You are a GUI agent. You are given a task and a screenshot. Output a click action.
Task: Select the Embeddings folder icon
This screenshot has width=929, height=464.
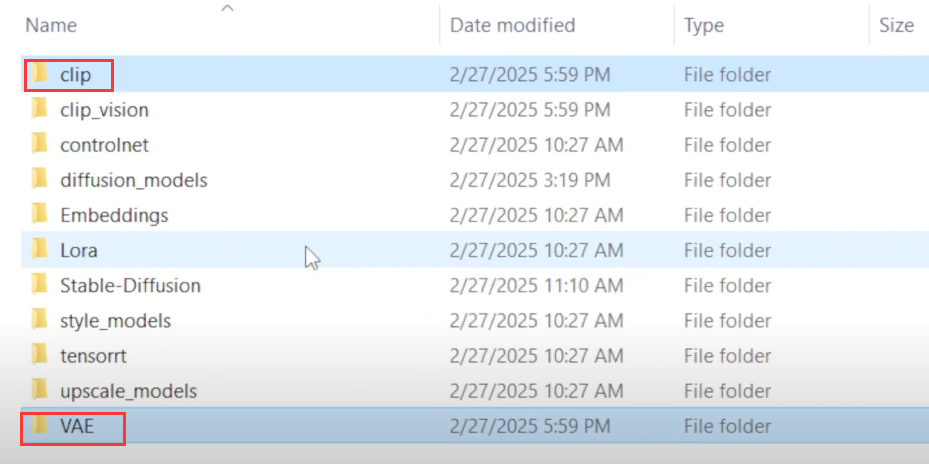click(x=39, y=215)
